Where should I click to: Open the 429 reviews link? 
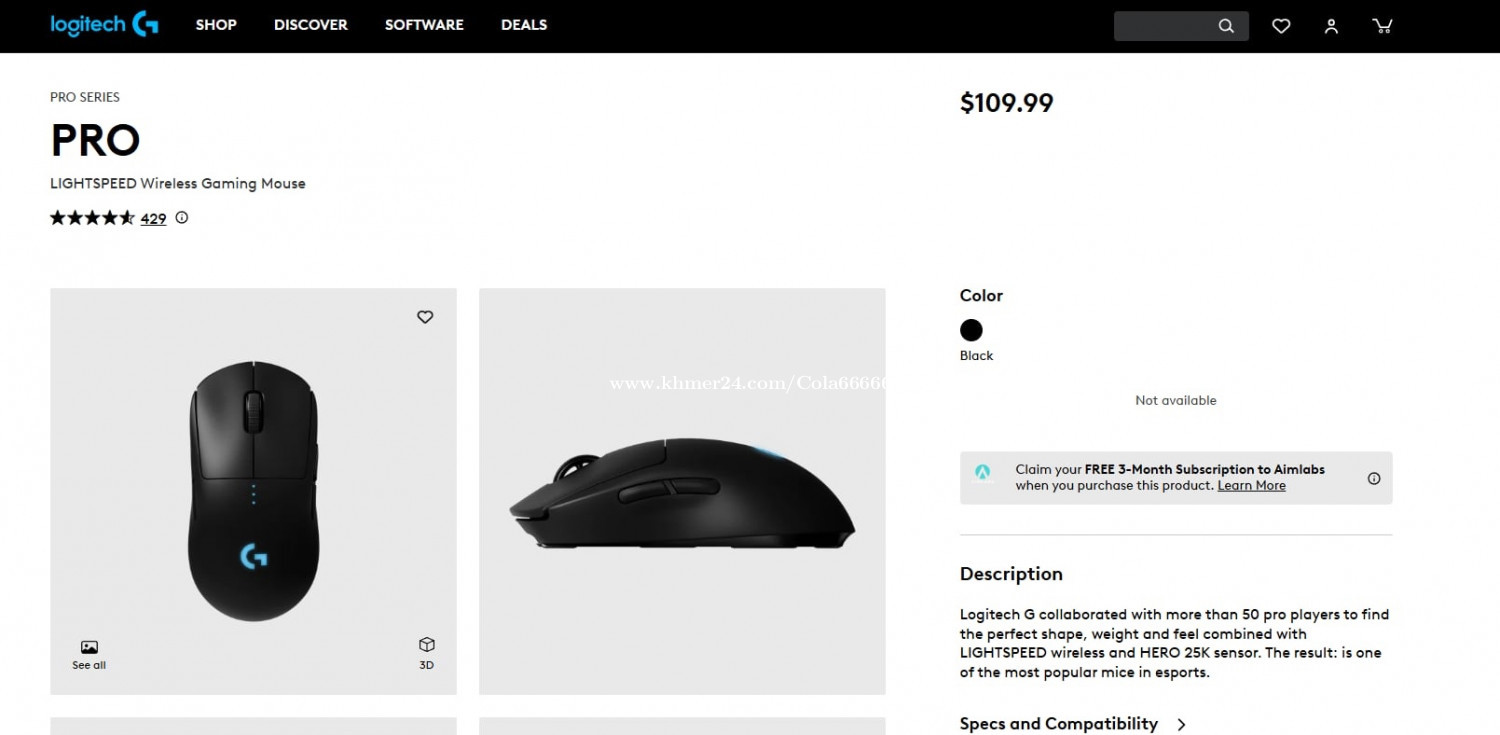click(x=153, y=219)
